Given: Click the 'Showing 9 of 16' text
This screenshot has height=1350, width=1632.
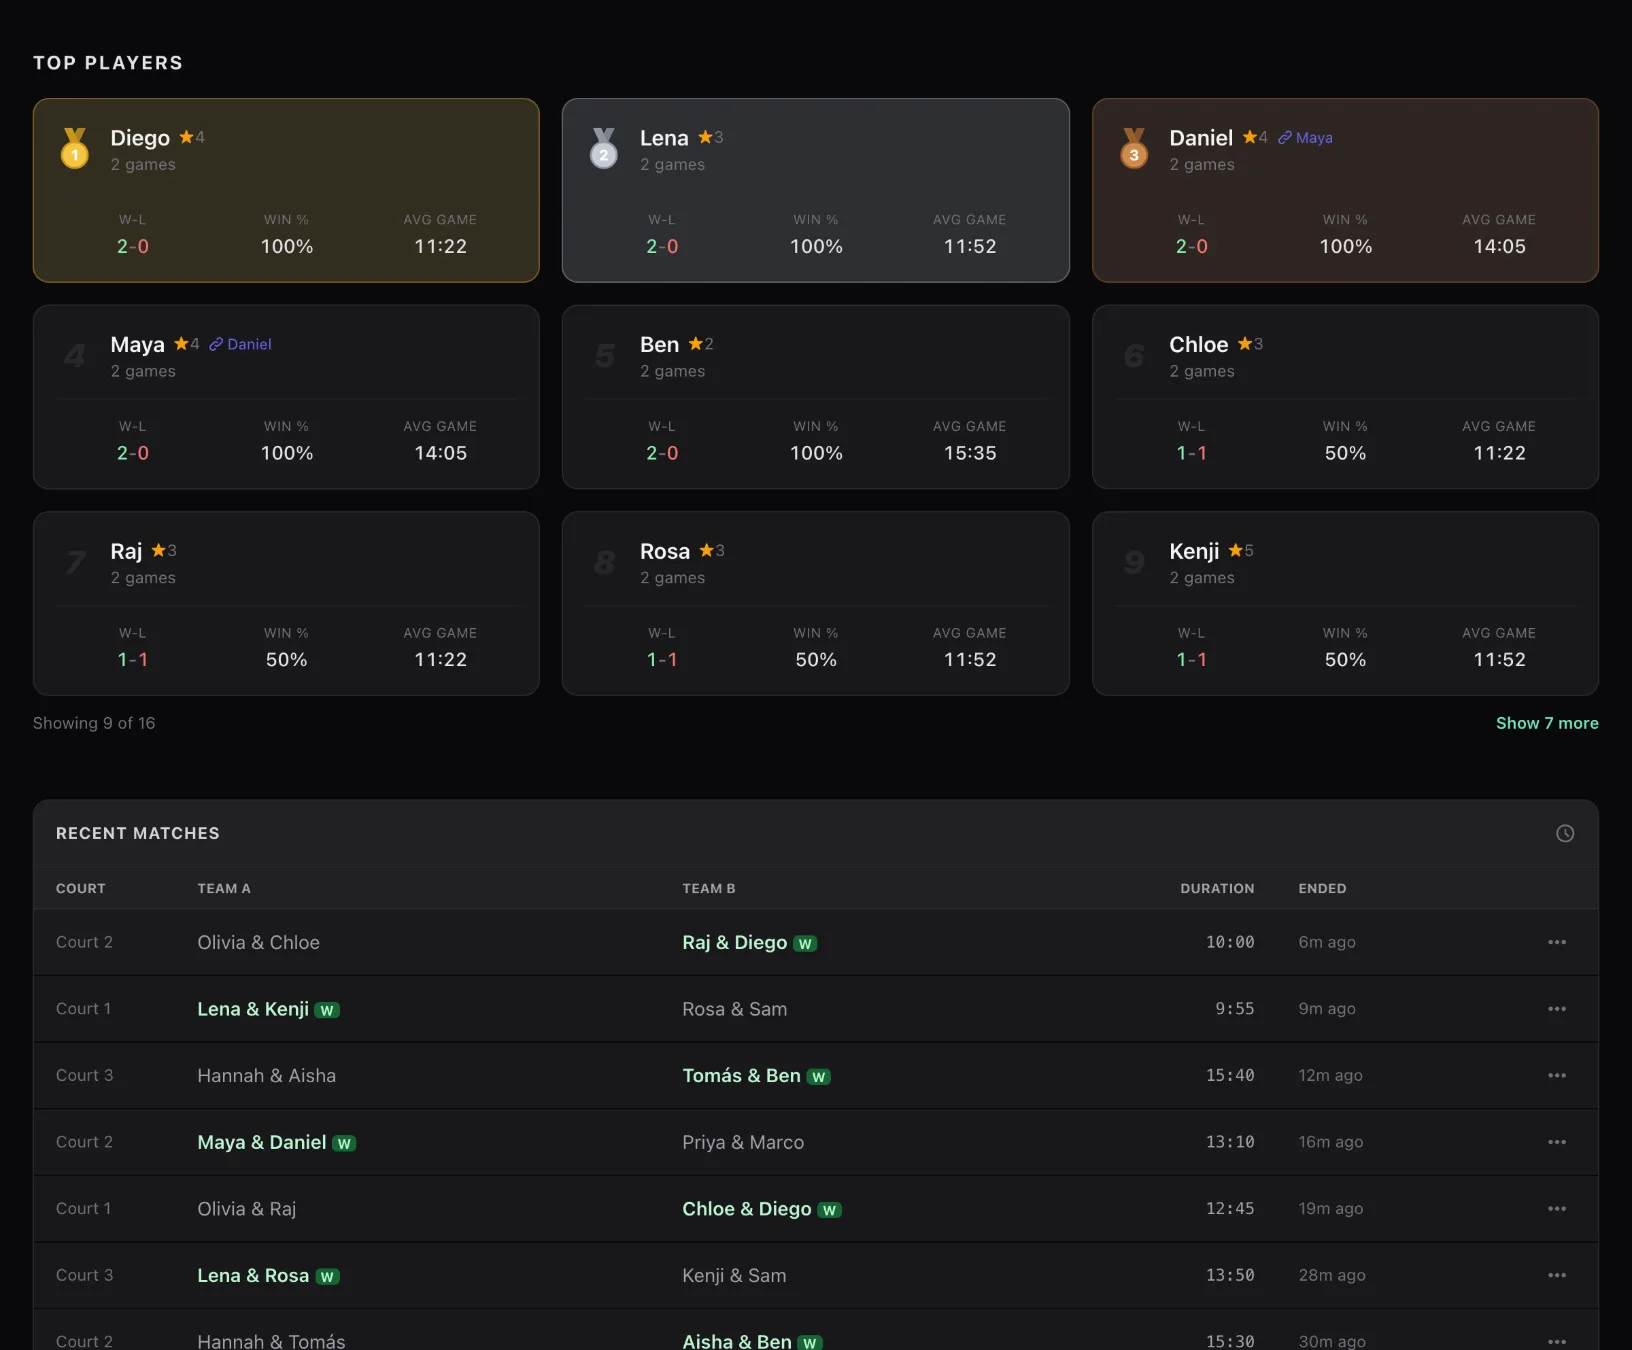Looking at the screenshot, I should (x=94, y=723).
